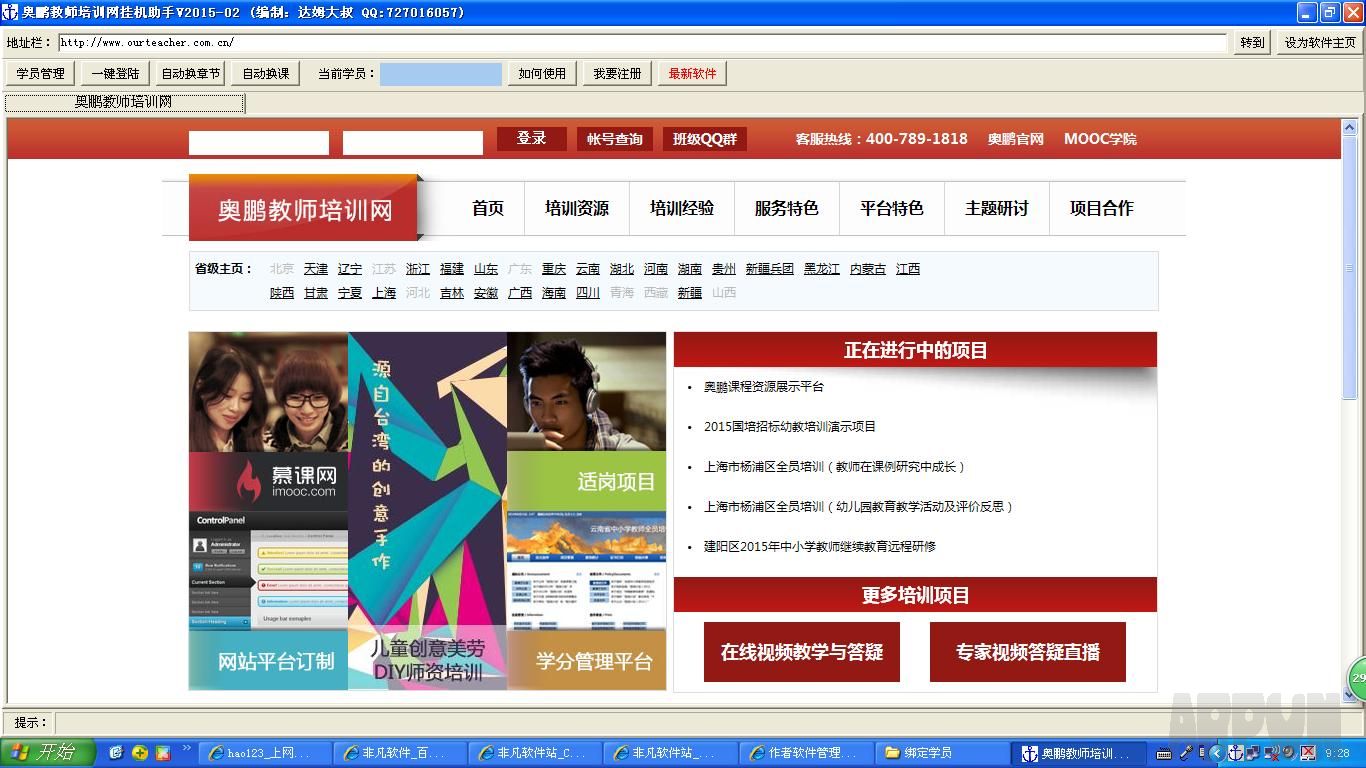Click the 网站平台订制 tile
The image size is (1366, 768).
pyautogui.click(x=268, y=660)
